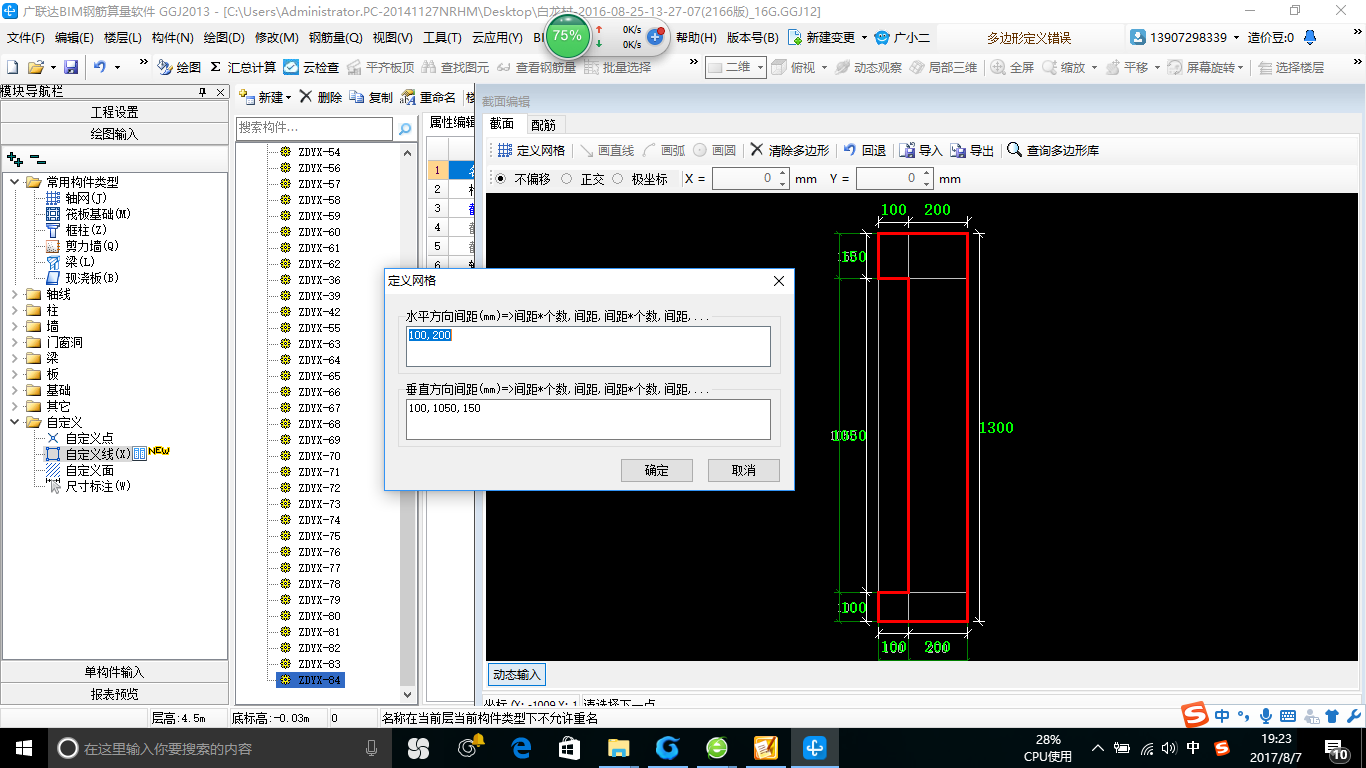Click 复制 copy component icon
Image resolution: width=1366 pixels, height=768 pixels.
(357, 97)
